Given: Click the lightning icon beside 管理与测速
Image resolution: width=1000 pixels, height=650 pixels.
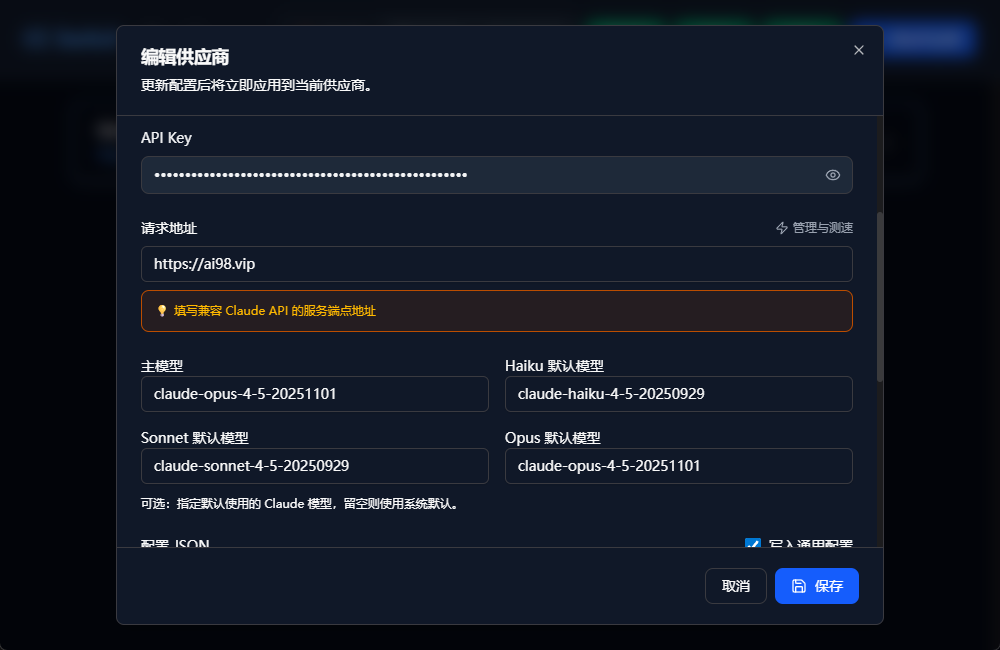Looking at the screenshot, I should pos(782,228).
